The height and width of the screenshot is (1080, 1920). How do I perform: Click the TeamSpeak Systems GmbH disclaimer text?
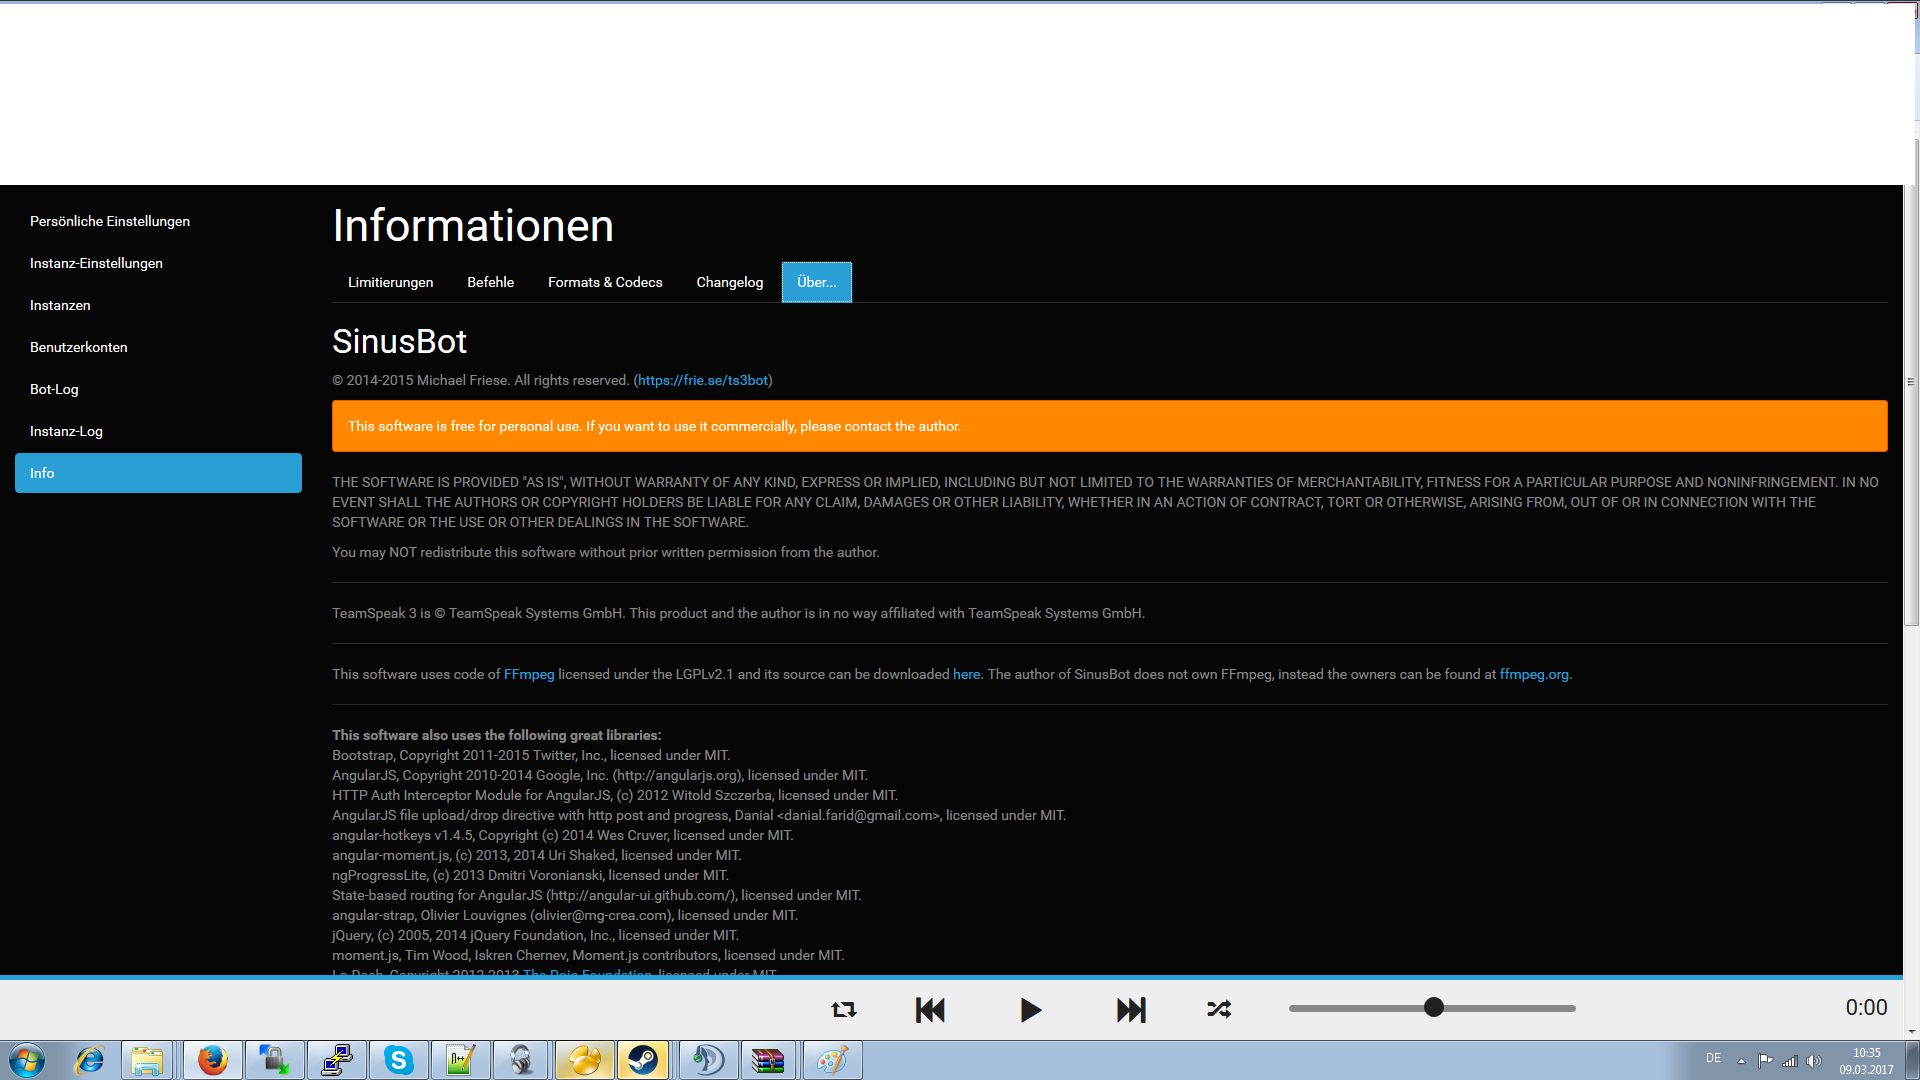click(738, 613)
